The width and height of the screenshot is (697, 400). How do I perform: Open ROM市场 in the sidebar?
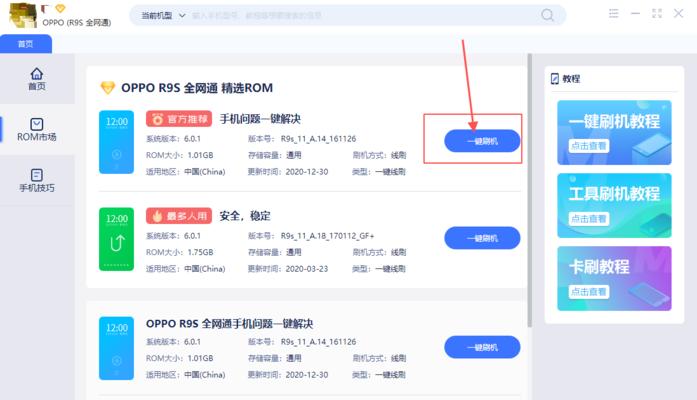(37, 130)
